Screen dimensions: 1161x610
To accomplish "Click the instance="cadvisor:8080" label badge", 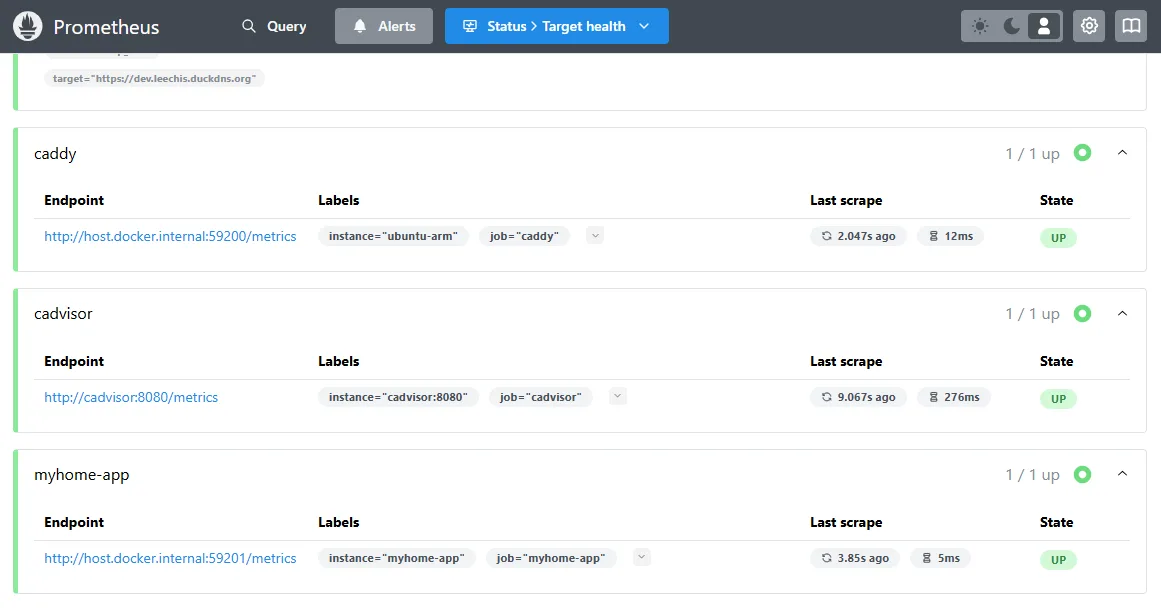I will 398,398.
